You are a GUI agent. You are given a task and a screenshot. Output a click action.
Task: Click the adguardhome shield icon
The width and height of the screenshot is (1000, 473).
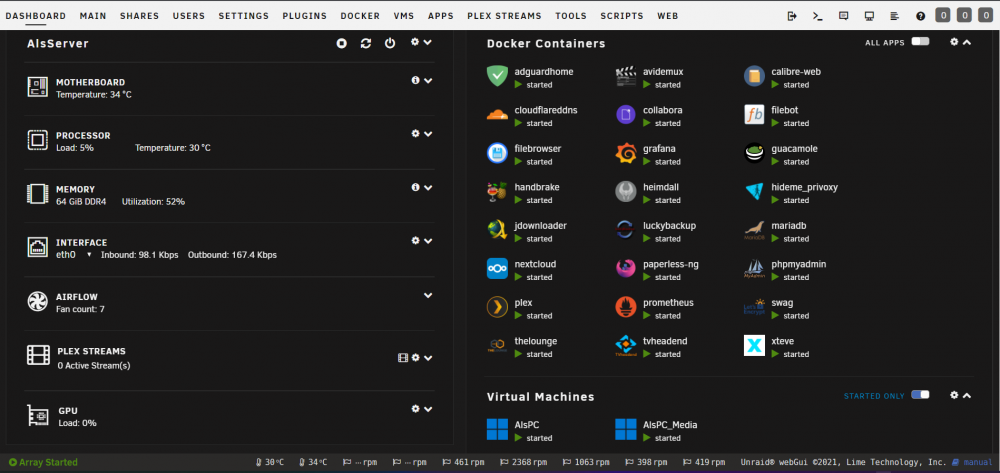pos(497,76)
